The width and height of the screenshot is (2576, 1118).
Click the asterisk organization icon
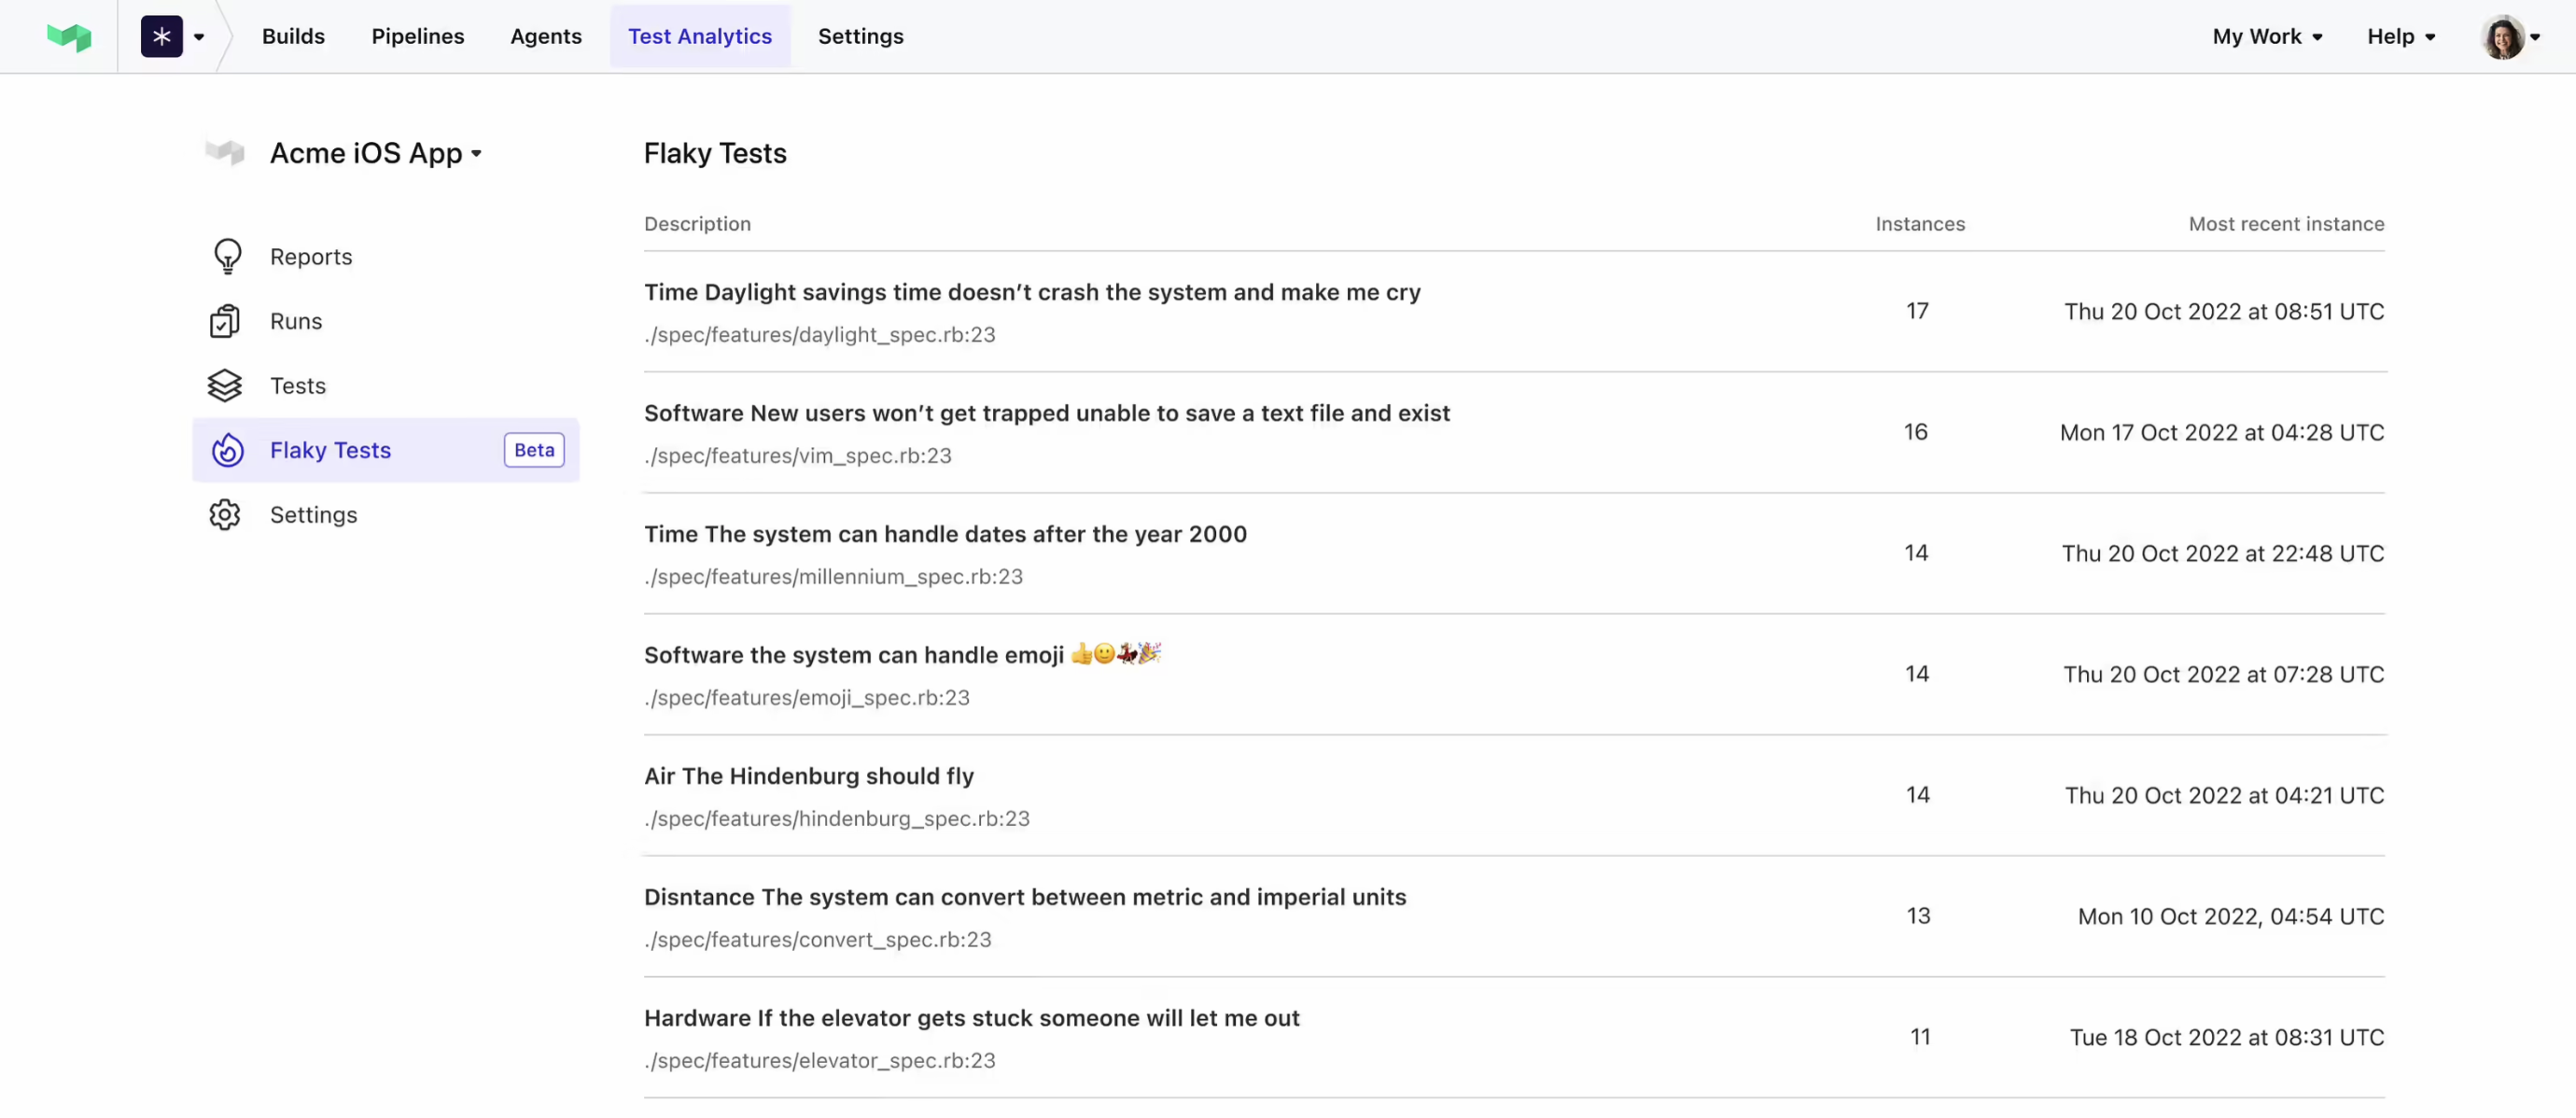point(161,37)
